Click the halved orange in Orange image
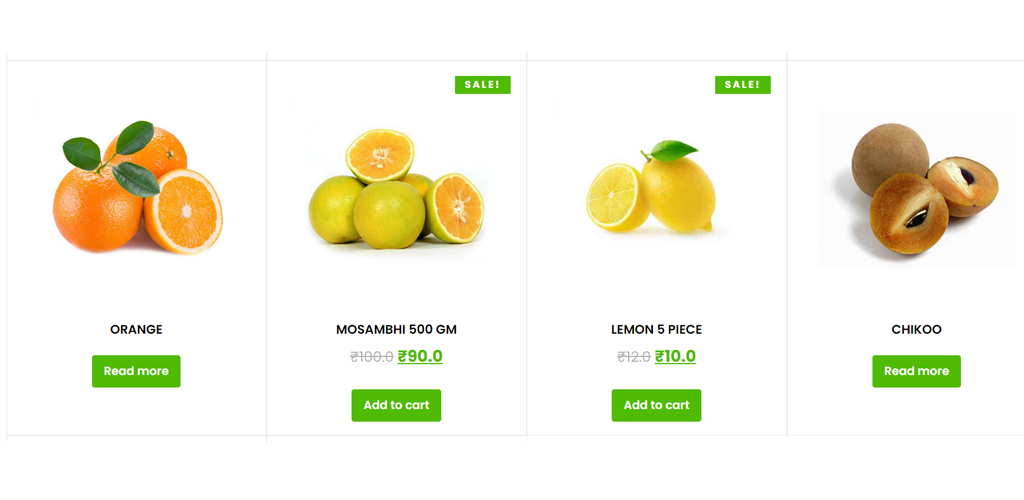The image size is (1024, 500). click(x=184, y=211)
